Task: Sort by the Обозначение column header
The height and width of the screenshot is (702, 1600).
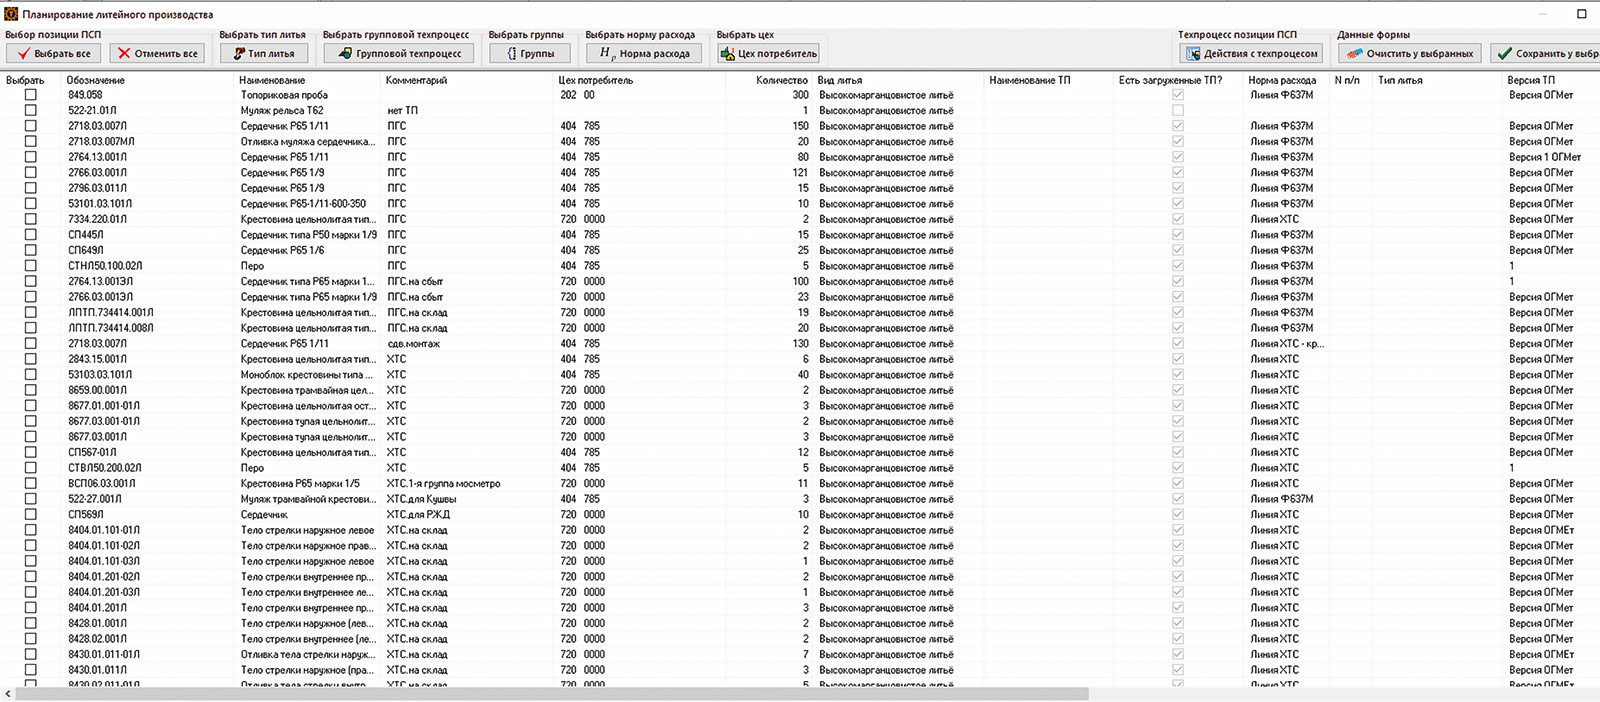Action: click(96, 80)
